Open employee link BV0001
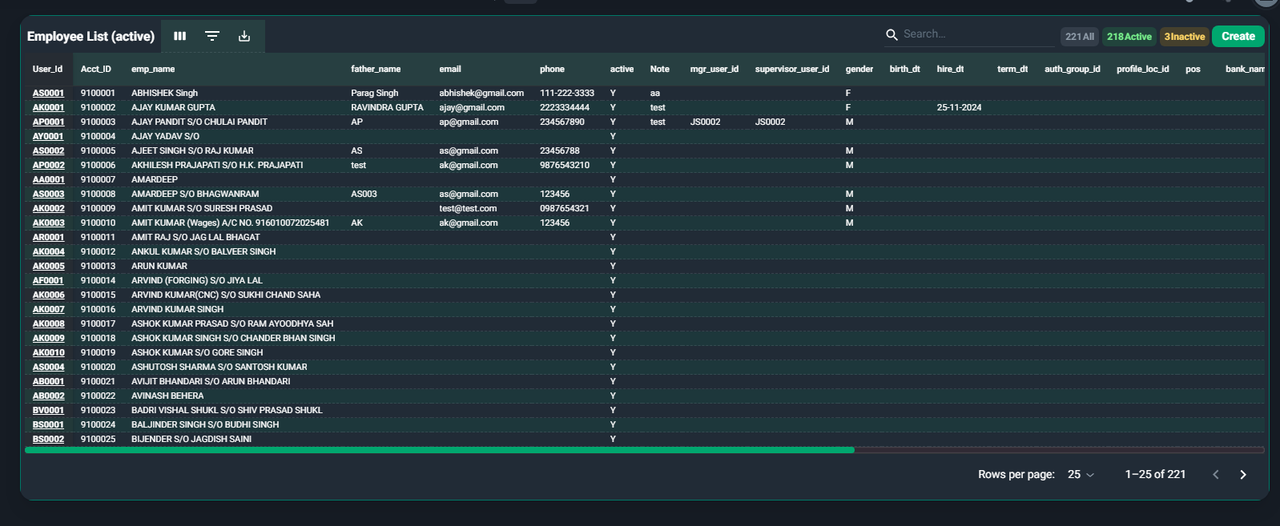1280x526 pixels. [48, 410]
